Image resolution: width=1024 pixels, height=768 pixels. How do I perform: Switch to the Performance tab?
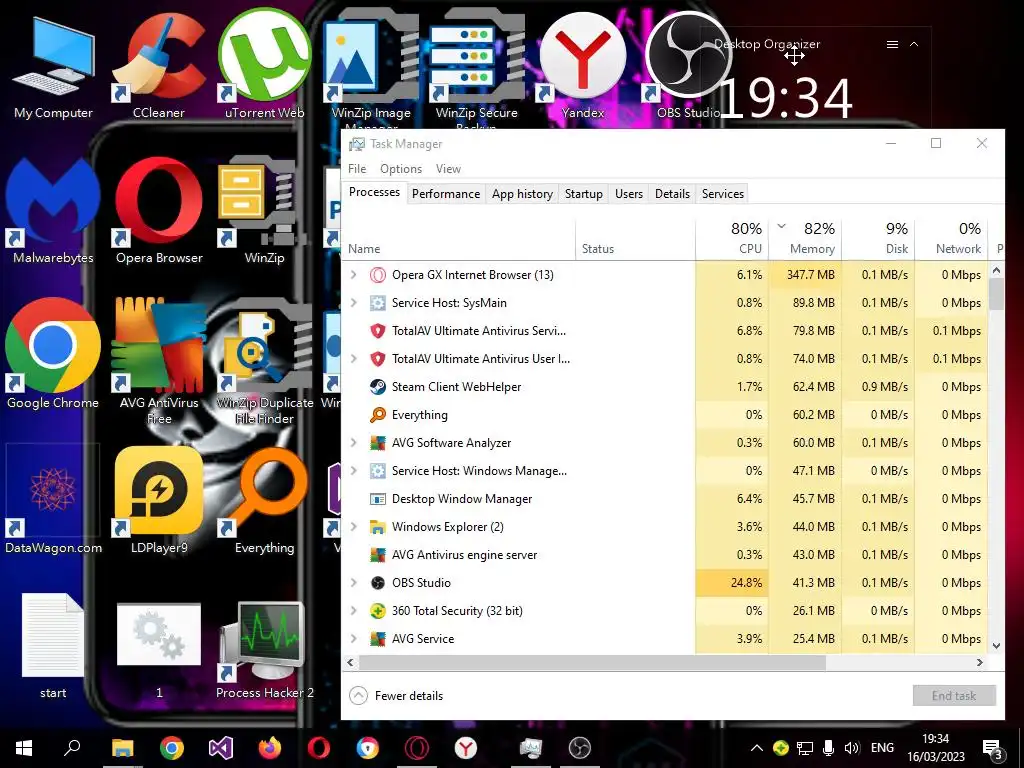tap(446, 194)
